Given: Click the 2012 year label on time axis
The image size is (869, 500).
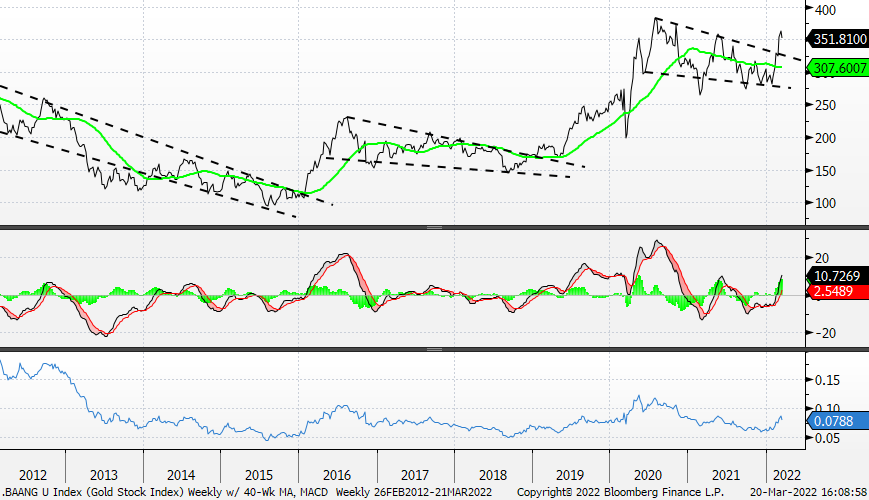Looking at the screenshot, I should (33, 475).
